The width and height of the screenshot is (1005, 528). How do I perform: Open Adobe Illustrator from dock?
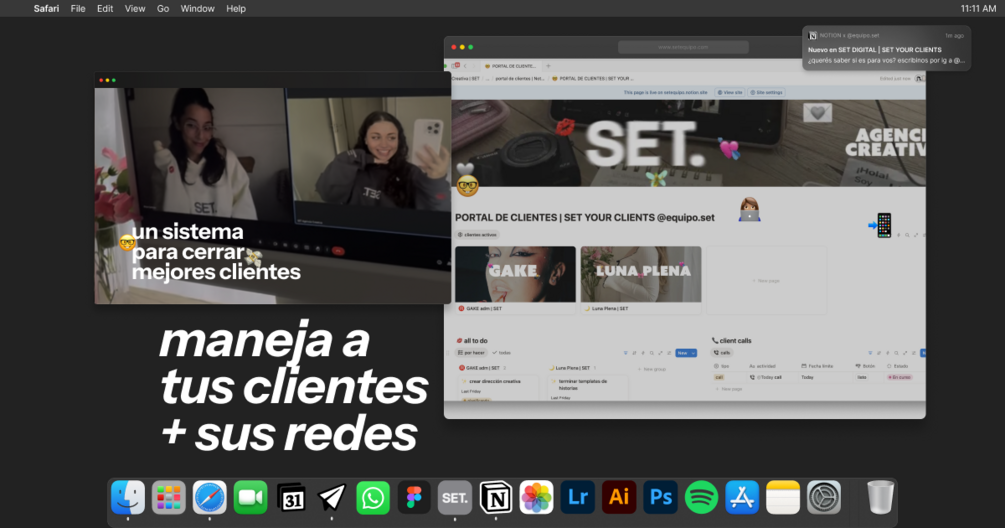619,497
